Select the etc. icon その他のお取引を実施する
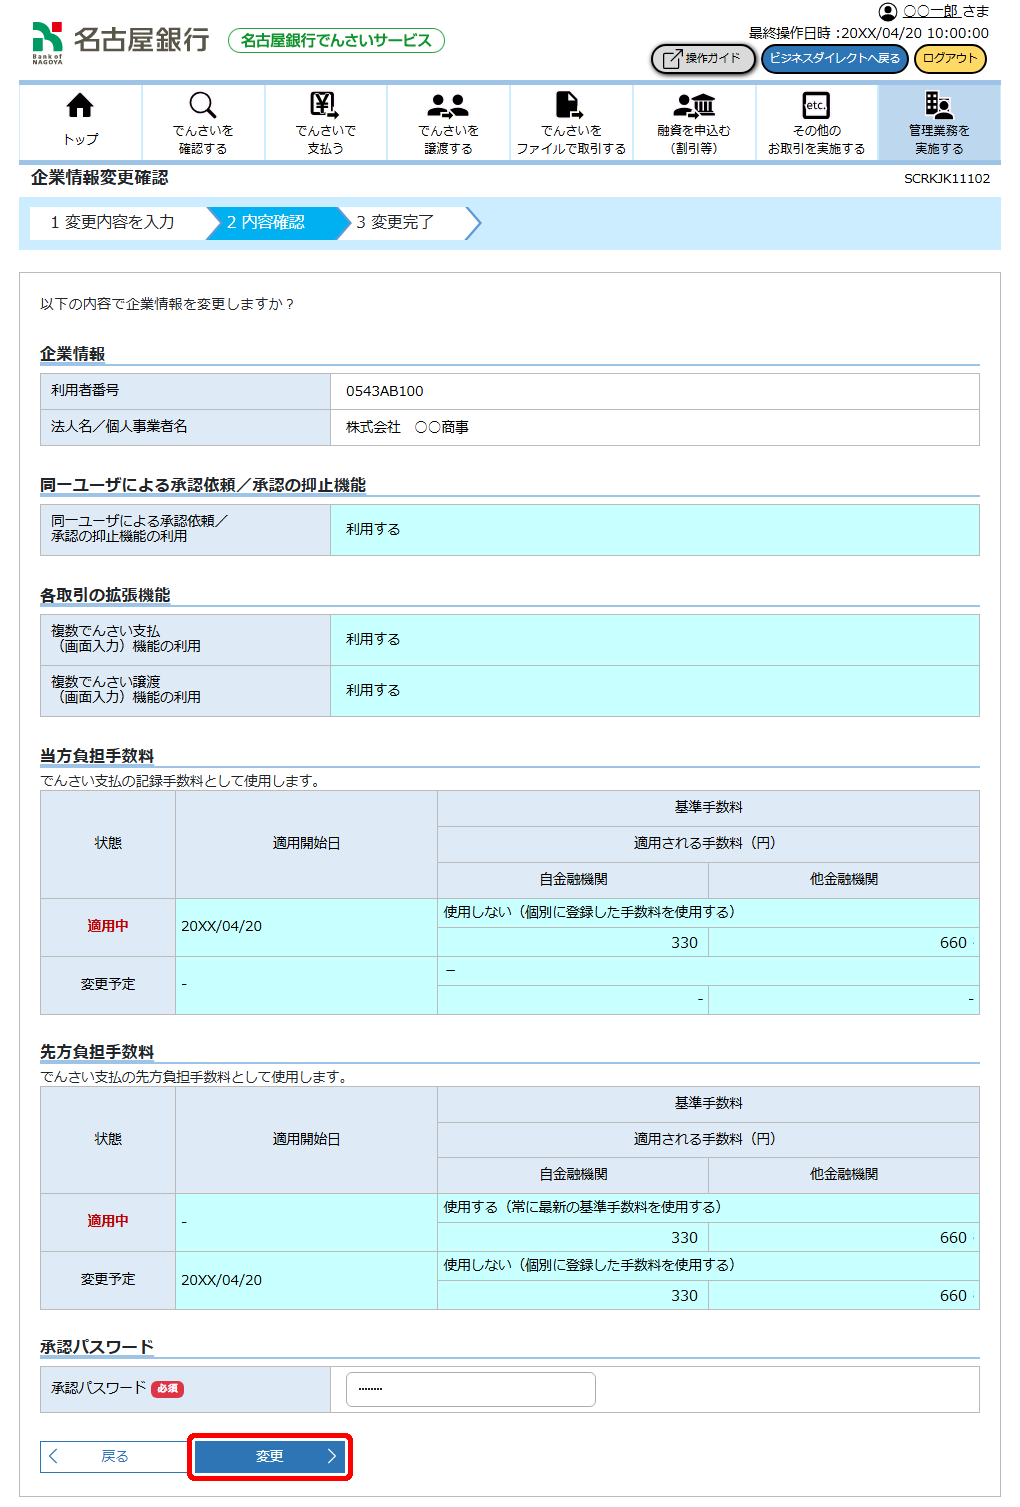 click(816, 105)
